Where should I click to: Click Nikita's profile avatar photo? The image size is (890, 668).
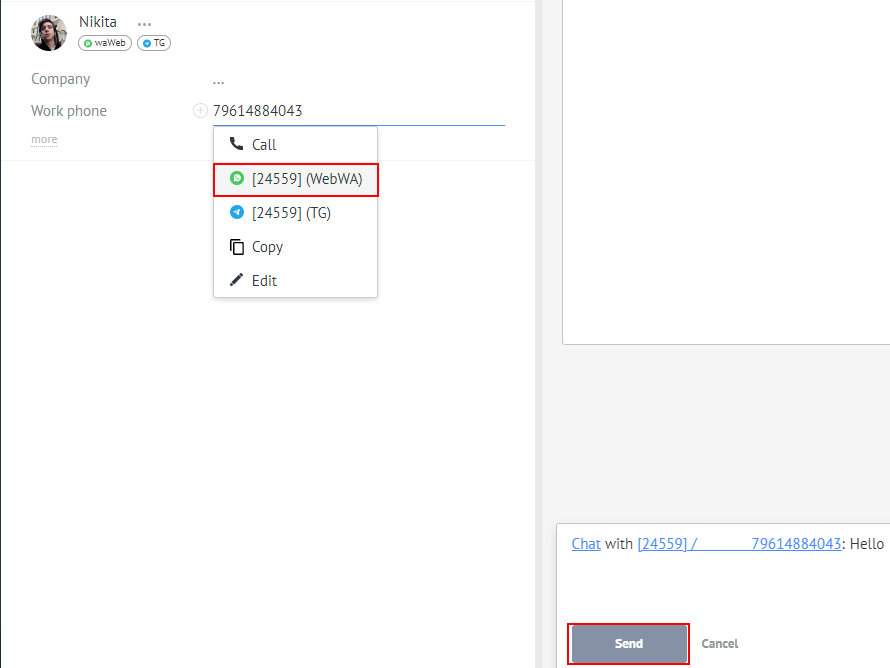(49, 33)
